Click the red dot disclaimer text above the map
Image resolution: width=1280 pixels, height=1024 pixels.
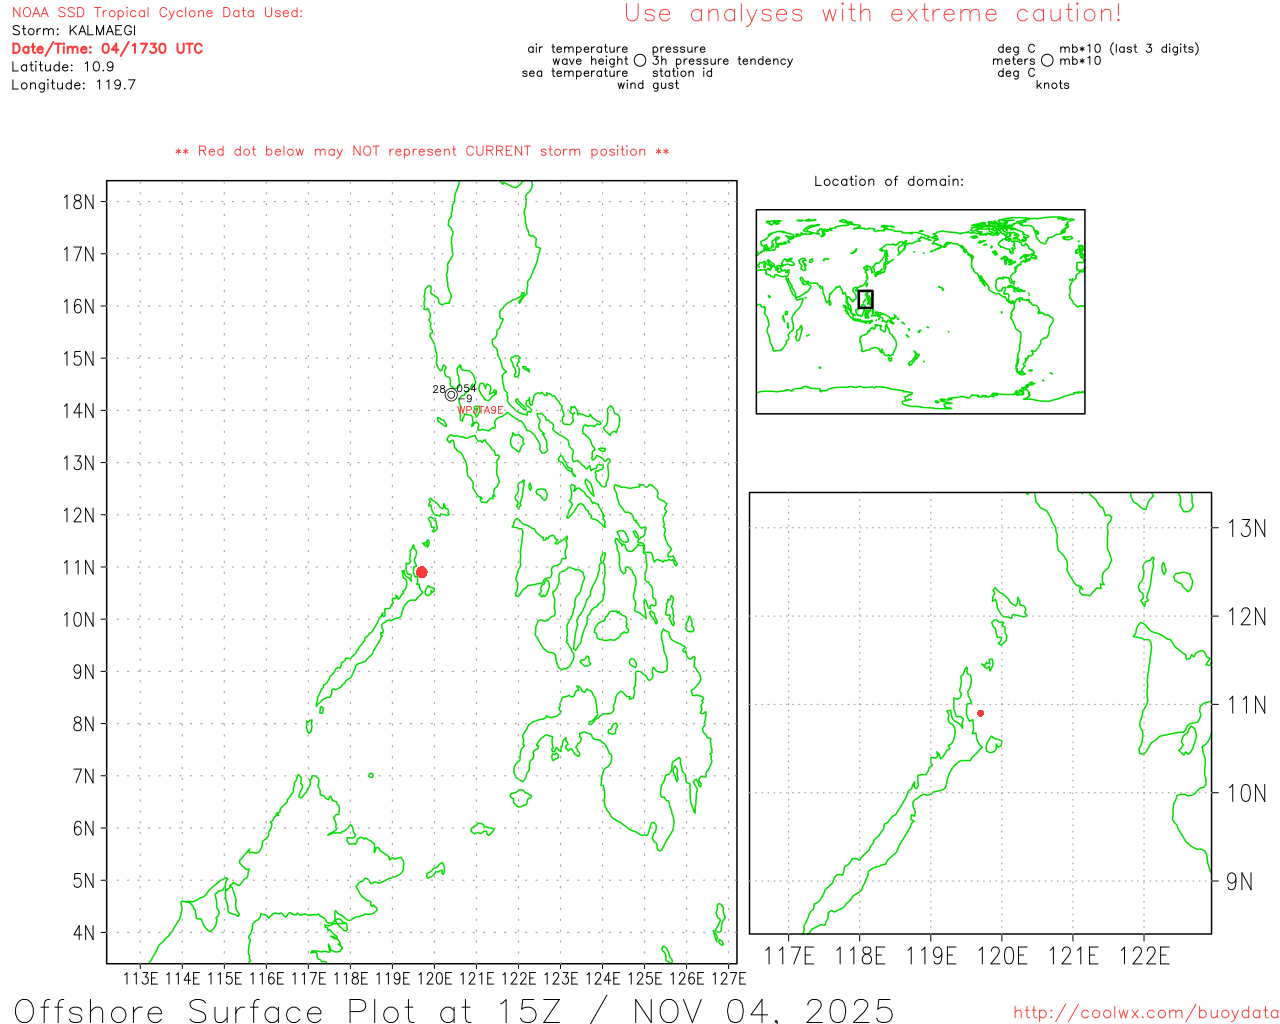pos(422,151)
